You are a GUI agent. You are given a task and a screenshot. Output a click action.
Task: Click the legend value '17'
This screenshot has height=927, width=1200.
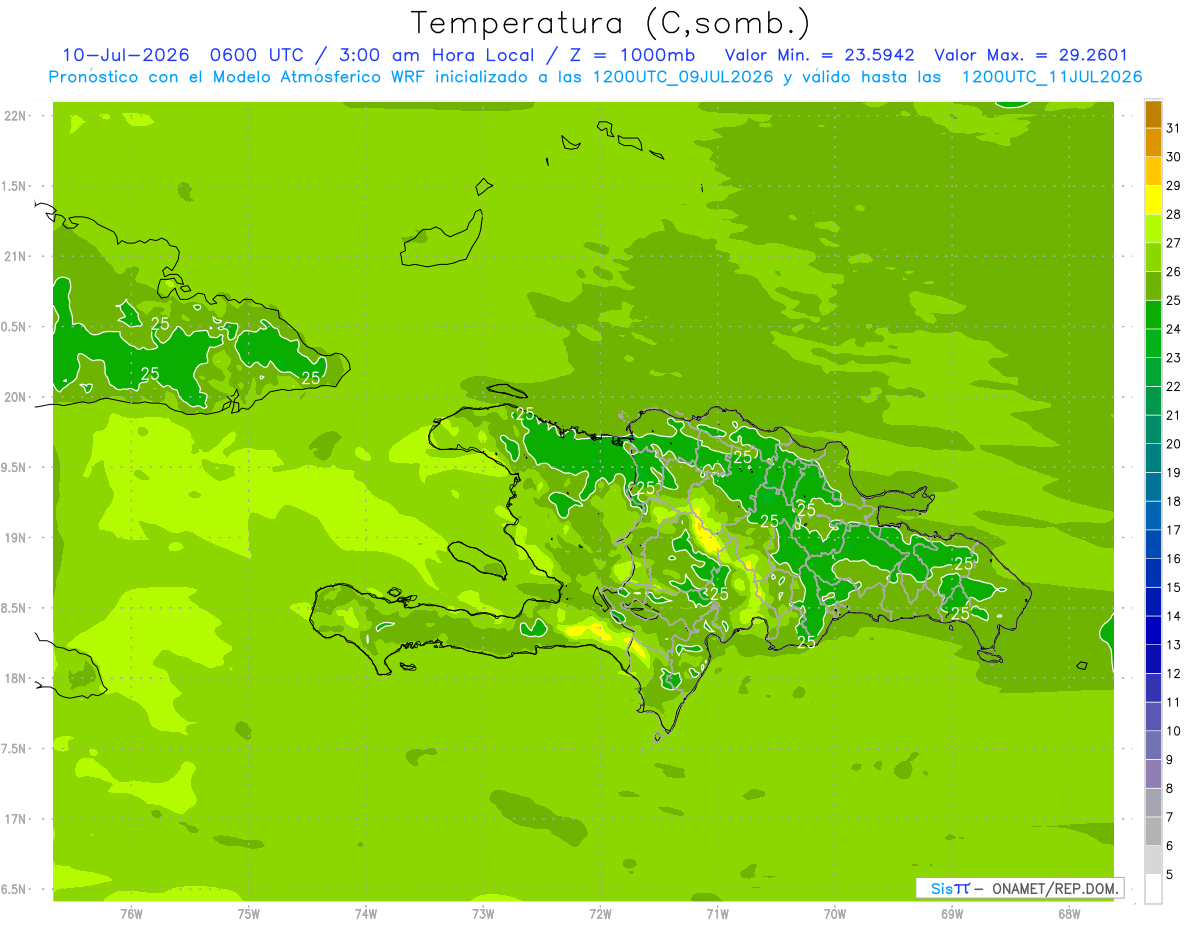[x=1174, y=530]
